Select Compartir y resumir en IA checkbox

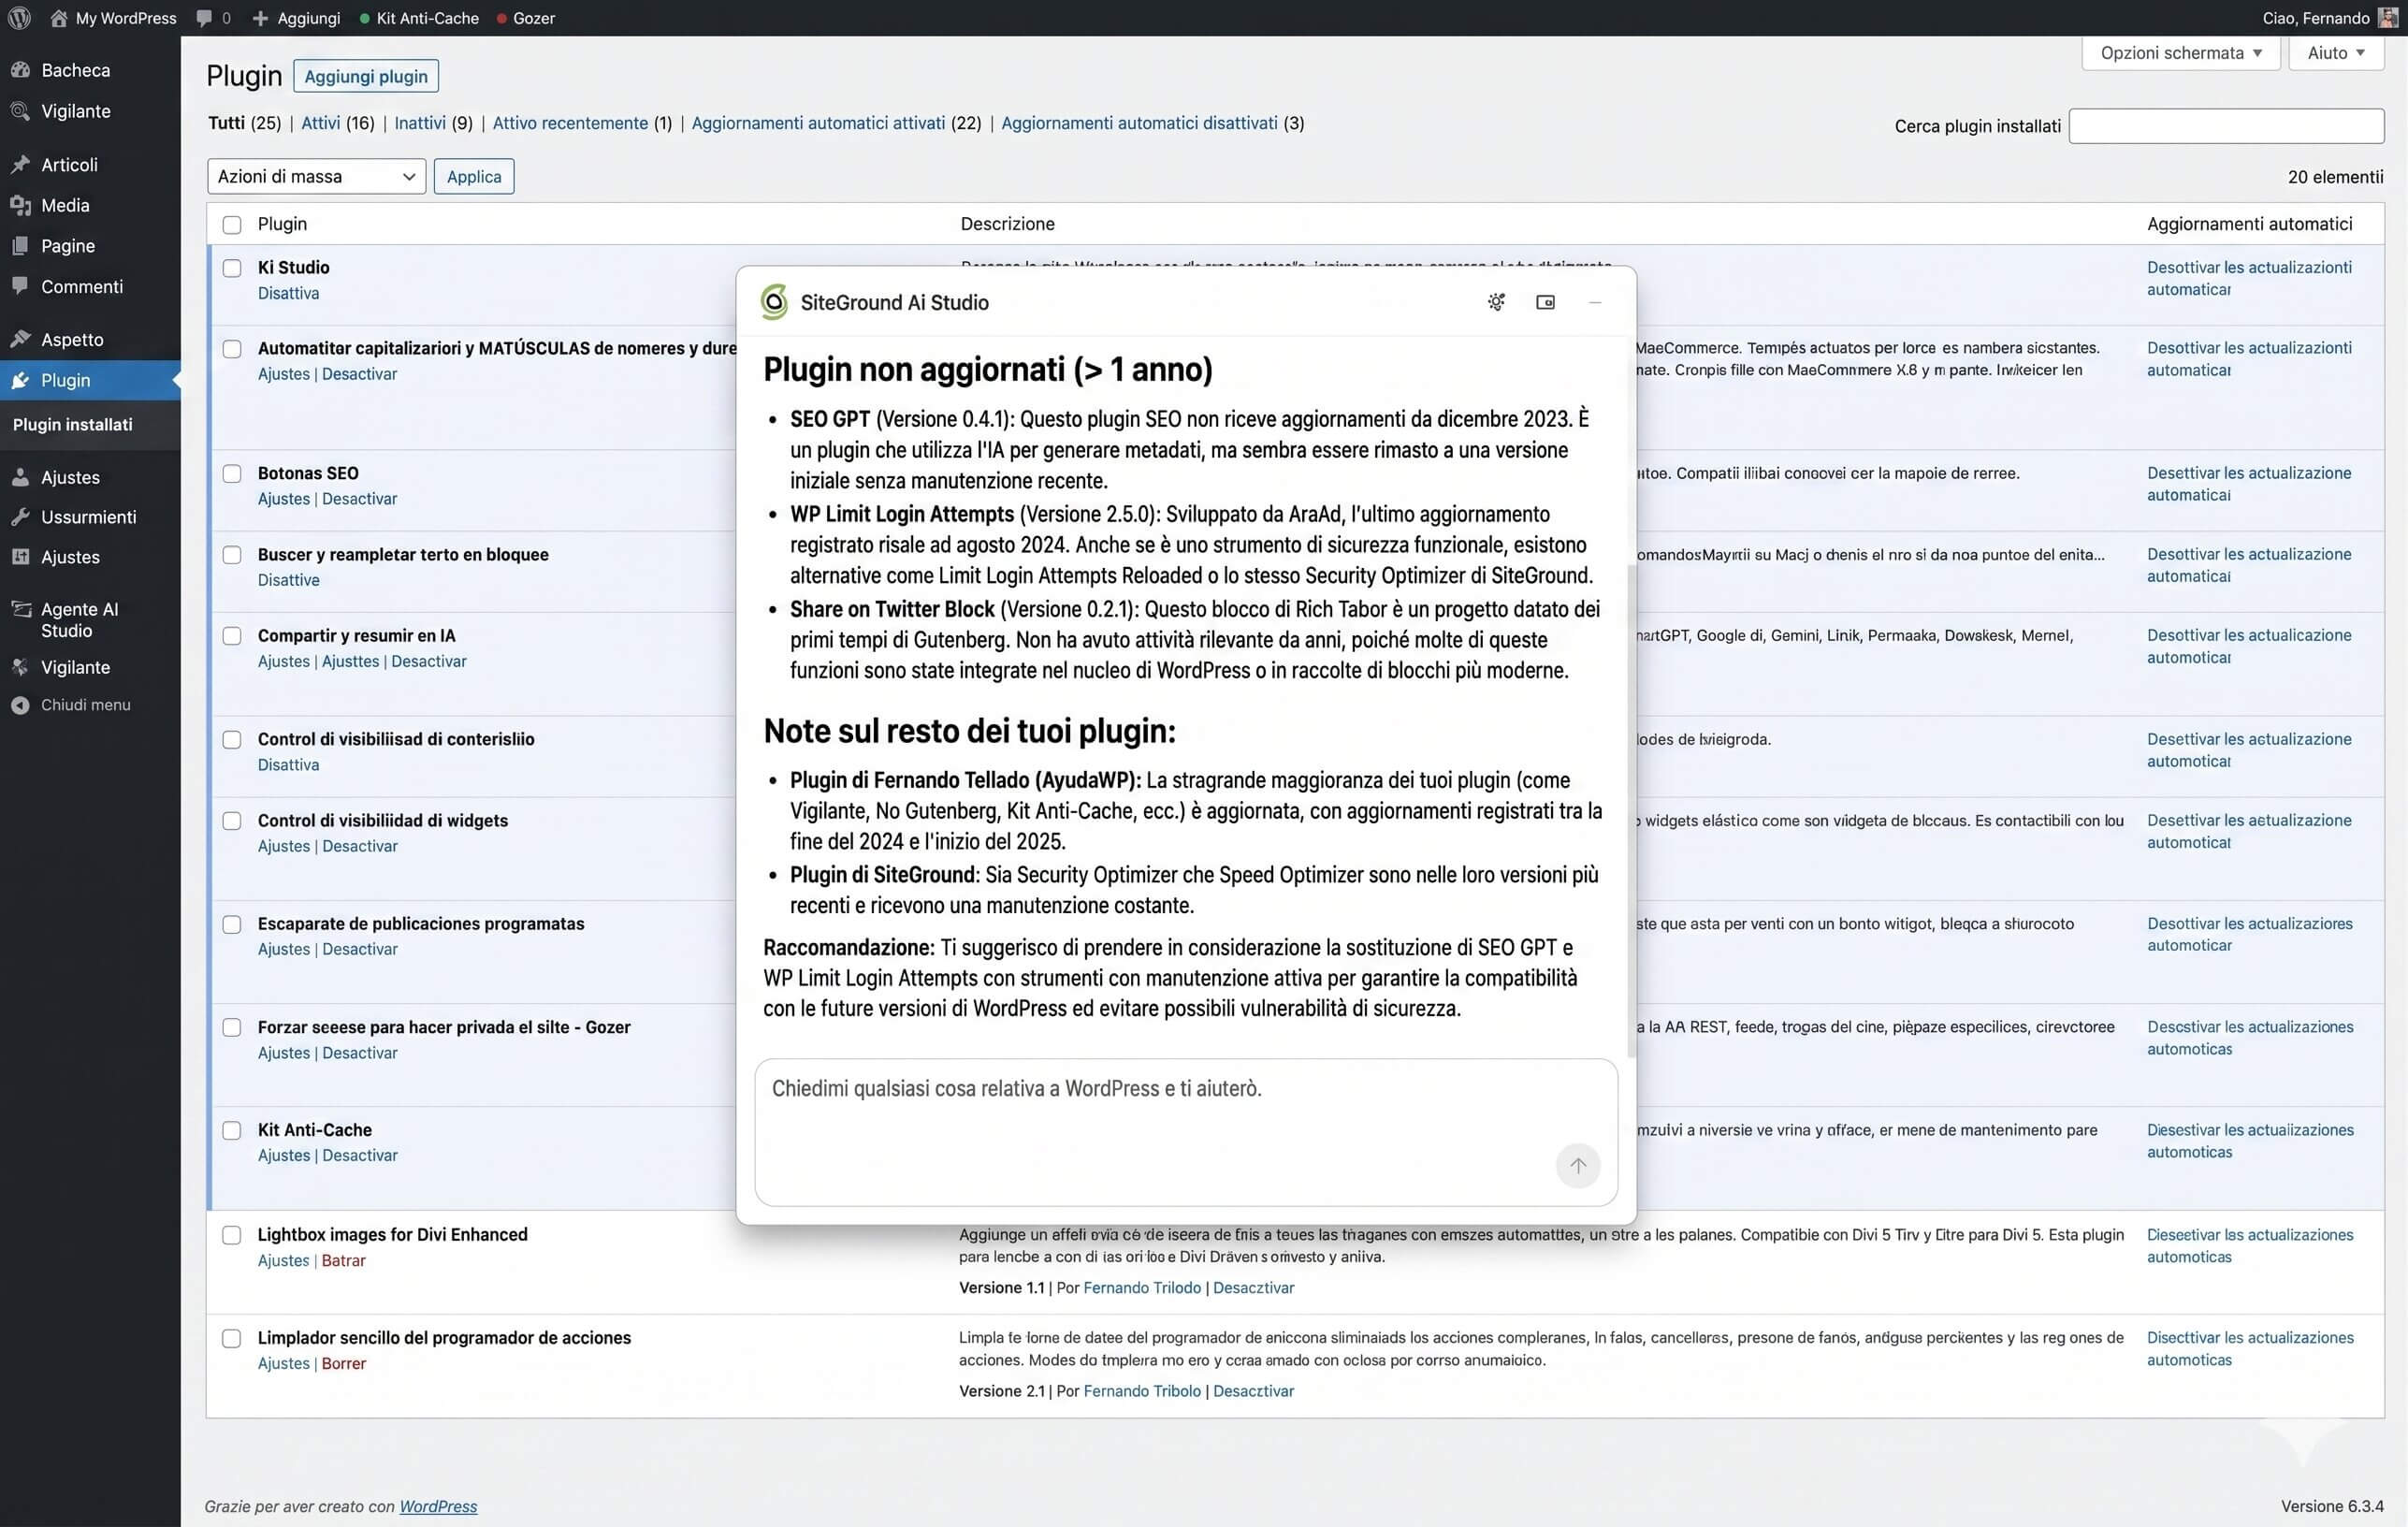[232, 636]
